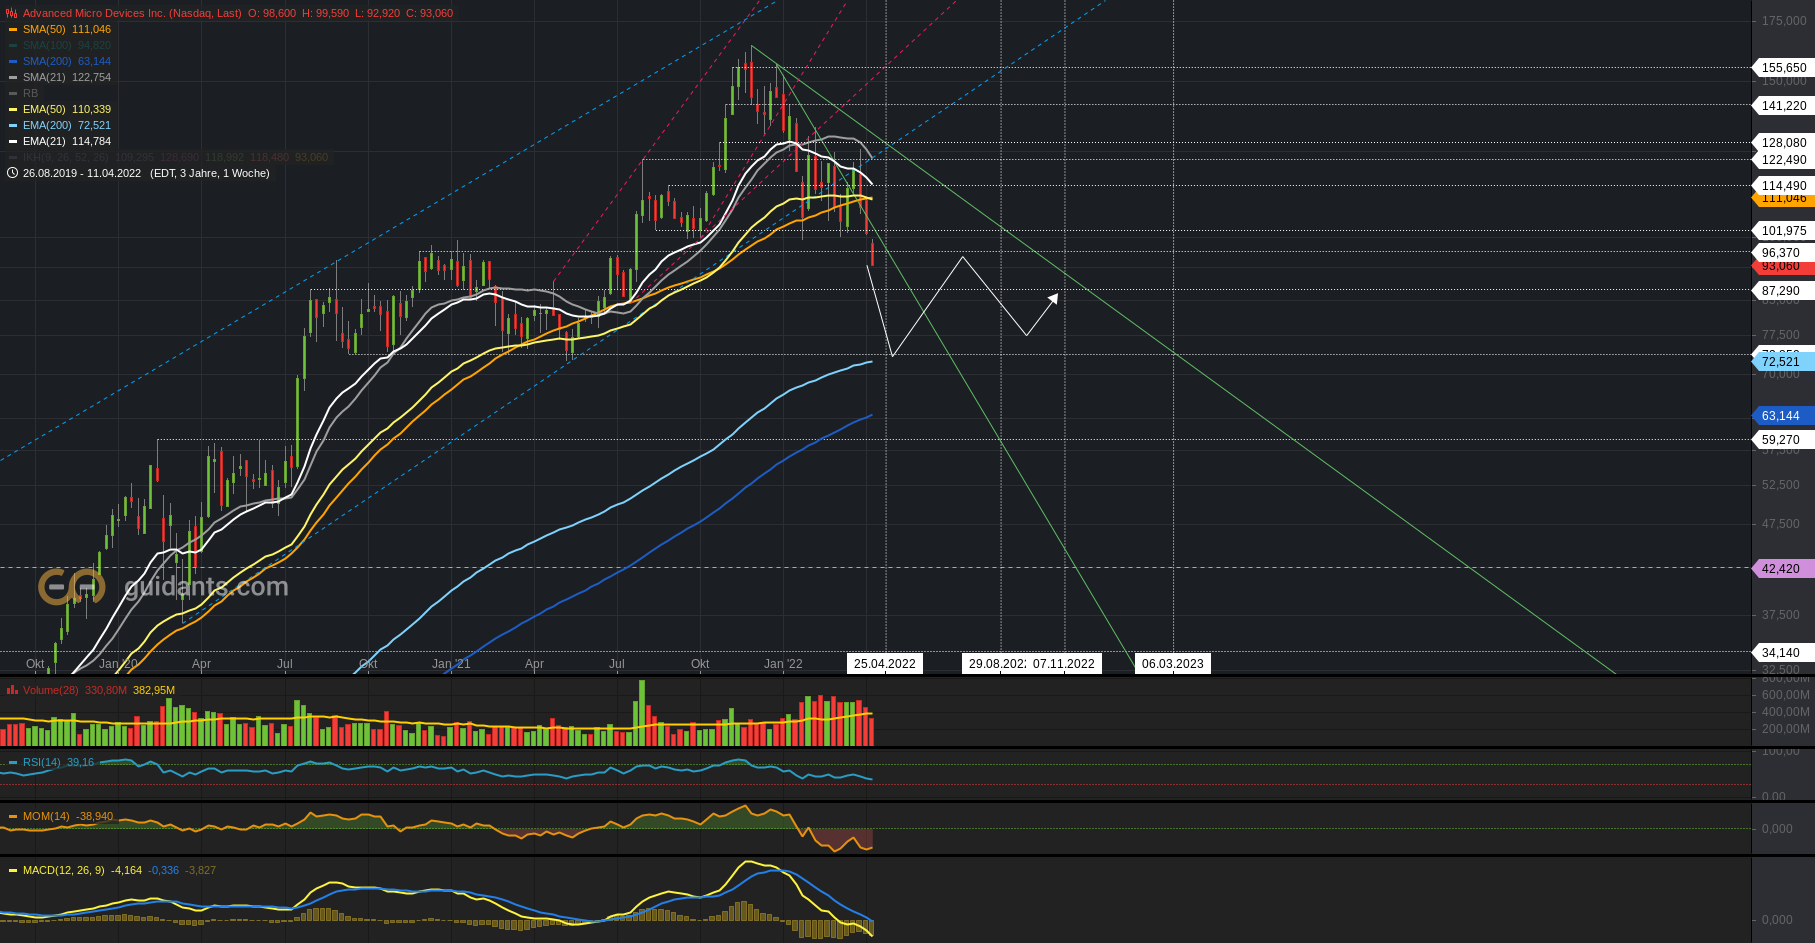Click the chart-type icon beside Advanced Micro Devices
The image size is (1815, 943).
pyautogui.click(x=12, y=13)
